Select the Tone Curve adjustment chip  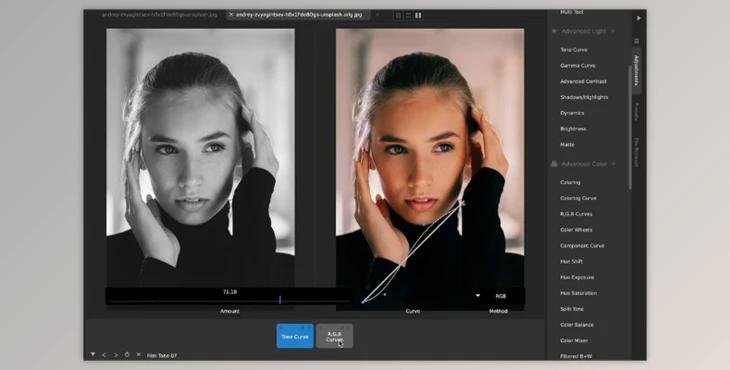click(x=295, y=336)
